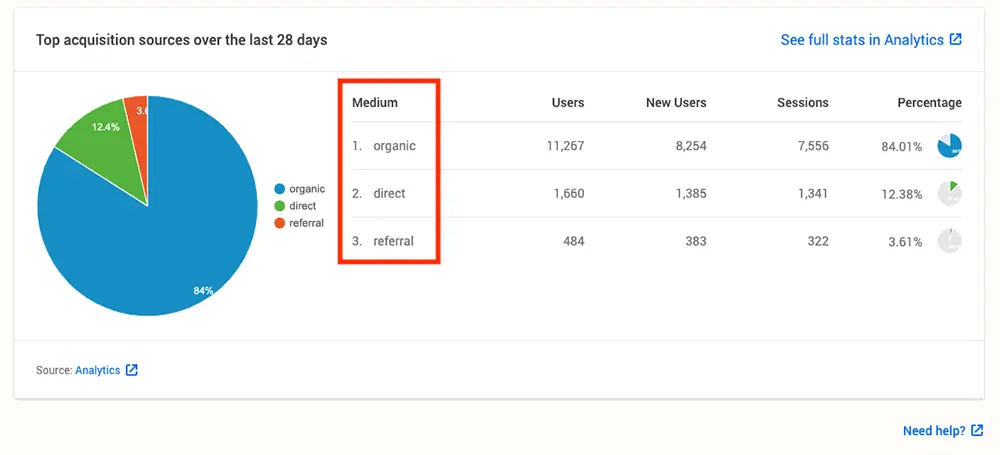Click mini pie icon in organic row

pos(950,146)
